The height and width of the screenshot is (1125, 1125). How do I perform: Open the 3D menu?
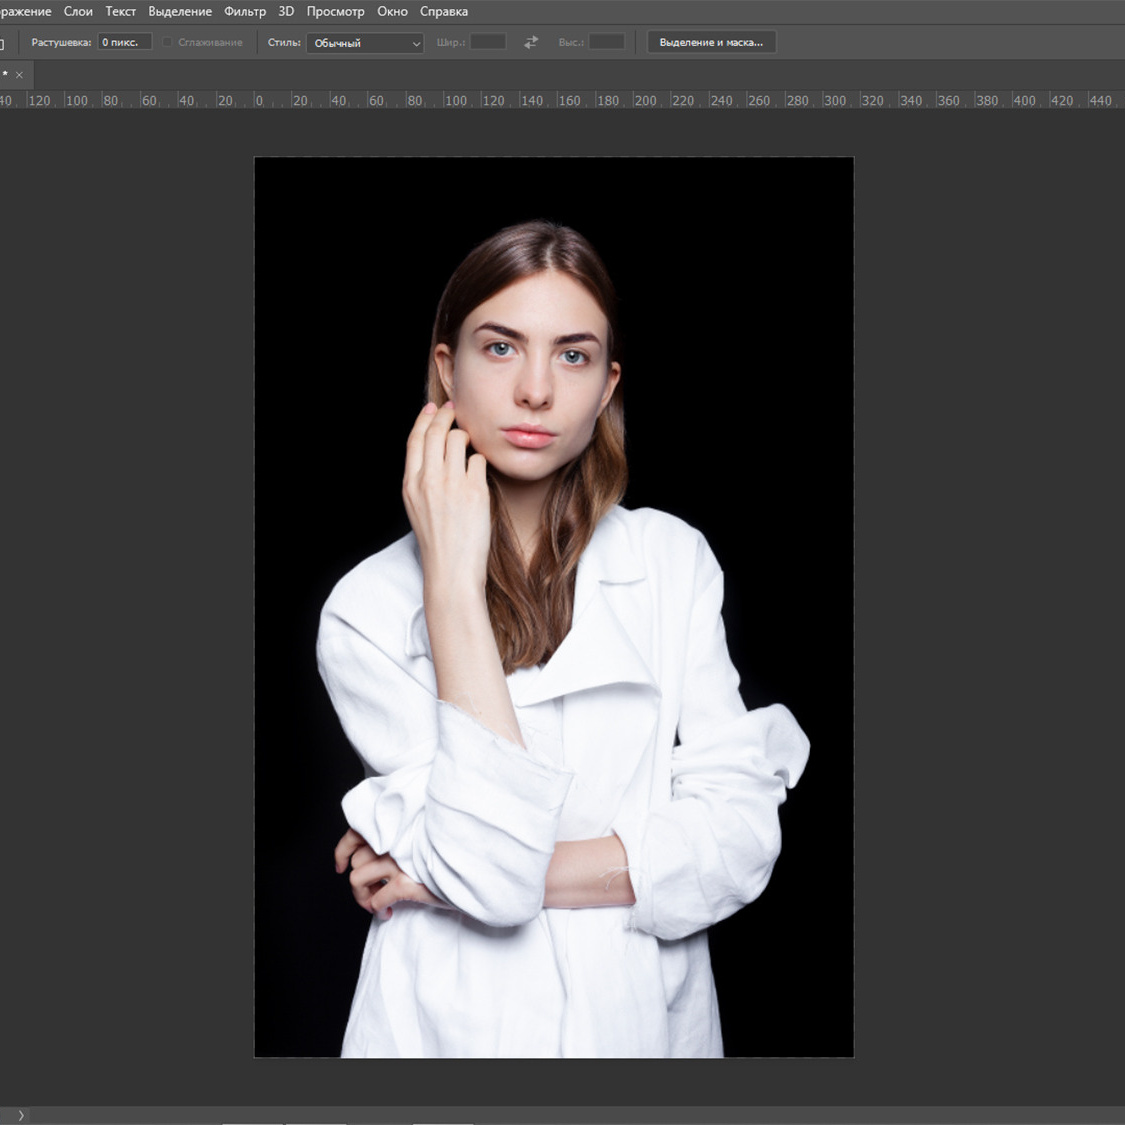(286, 11)
